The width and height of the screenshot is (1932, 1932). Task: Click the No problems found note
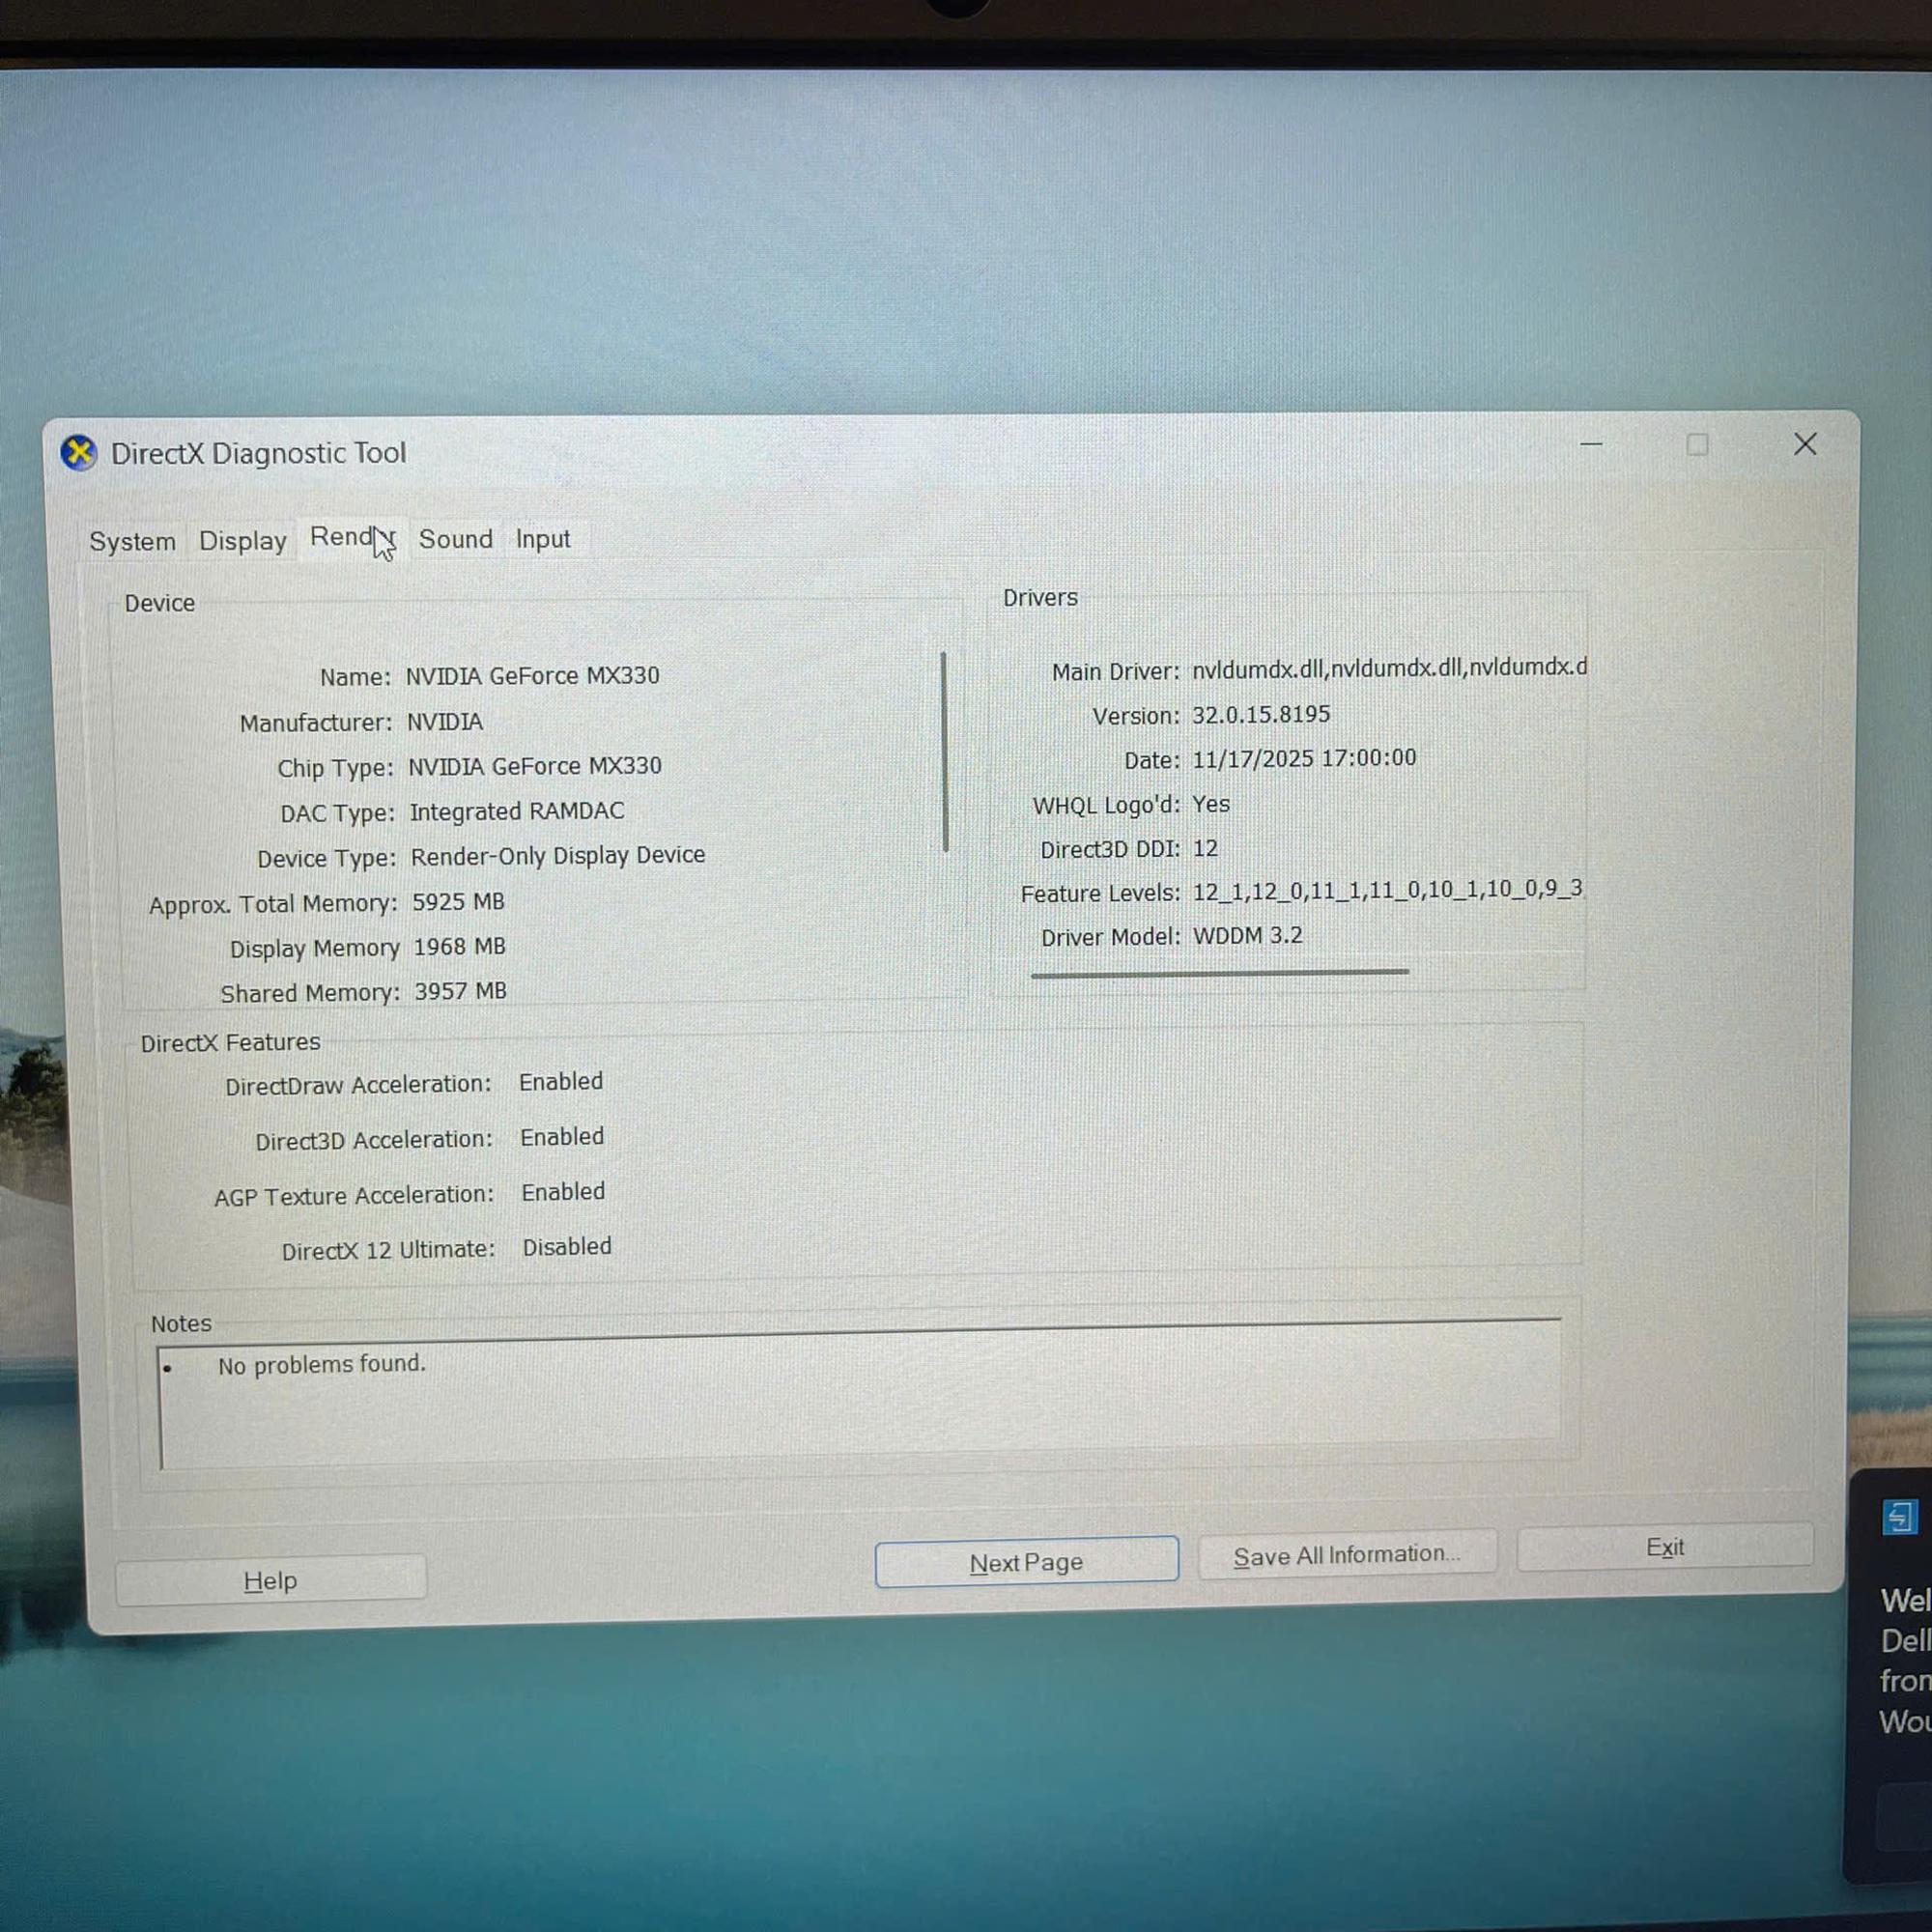(322, 1365)
